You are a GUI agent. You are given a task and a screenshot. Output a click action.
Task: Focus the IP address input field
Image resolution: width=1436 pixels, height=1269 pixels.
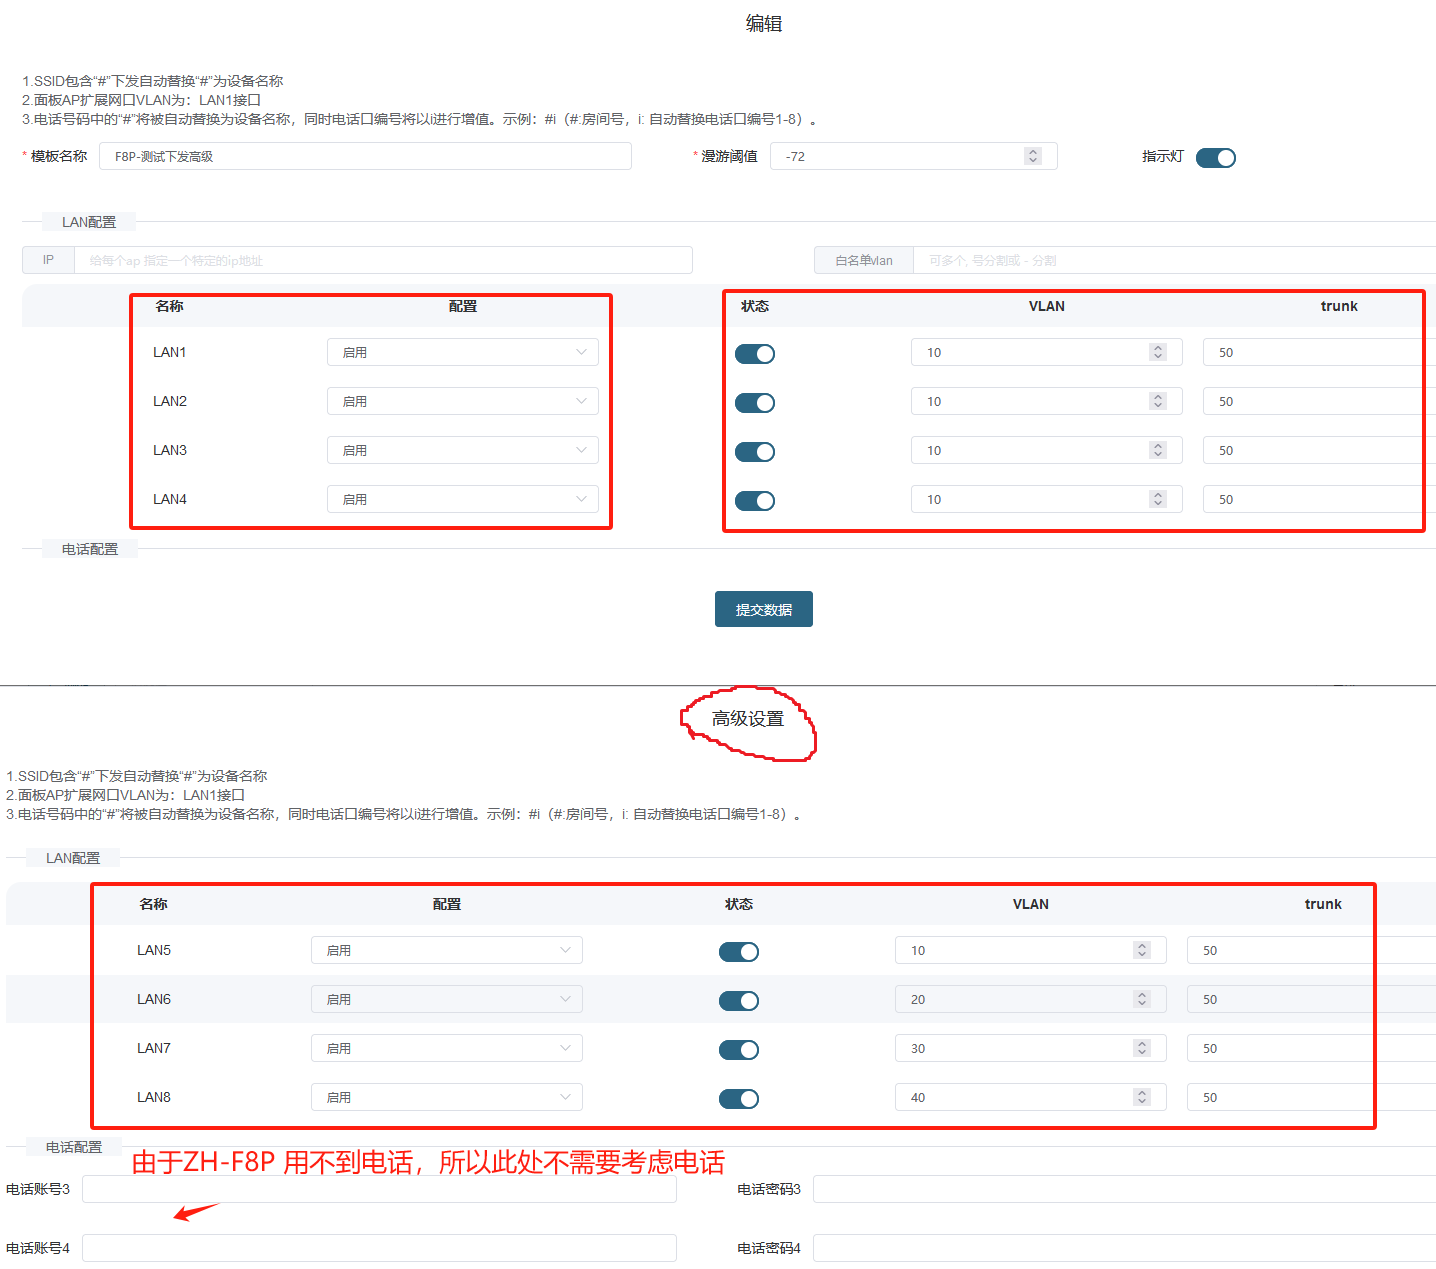(x=383, y=260)
